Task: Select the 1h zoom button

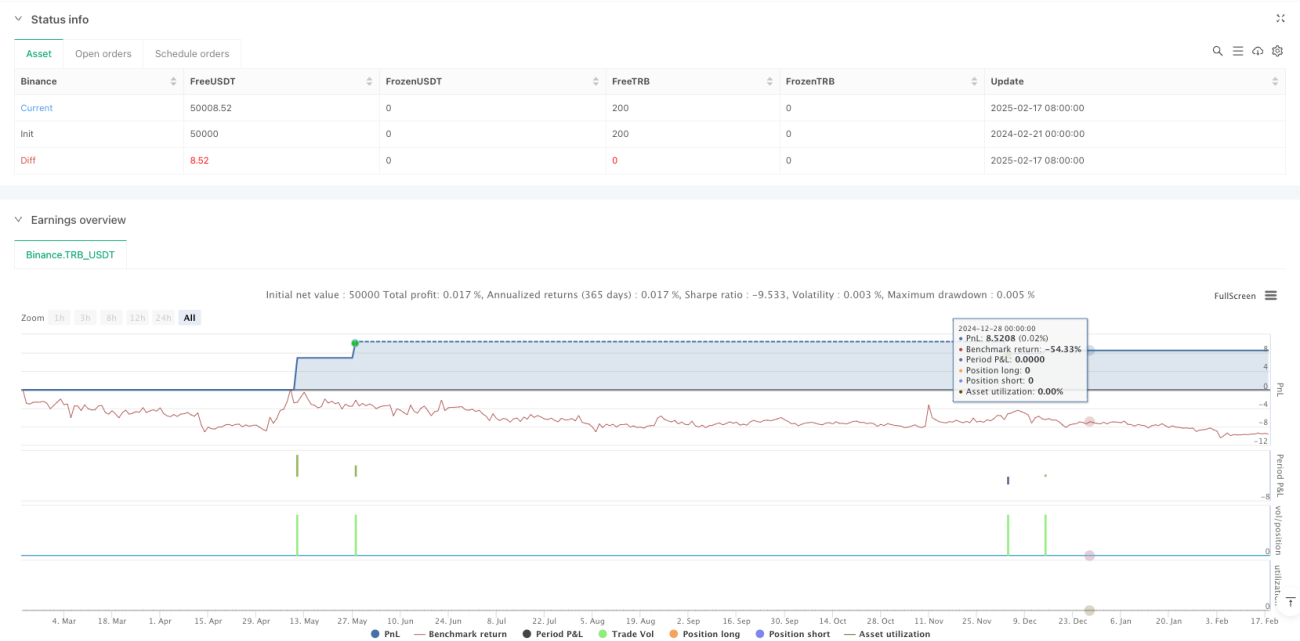Action: point(60,317)
